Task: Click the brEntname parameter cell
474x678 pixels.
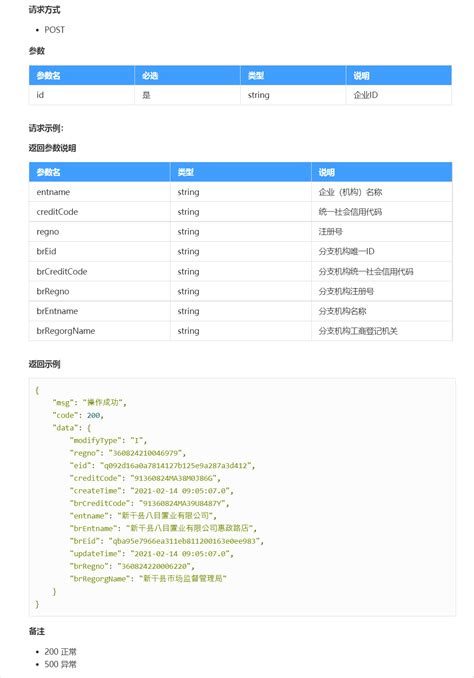Action: point(99,311)
